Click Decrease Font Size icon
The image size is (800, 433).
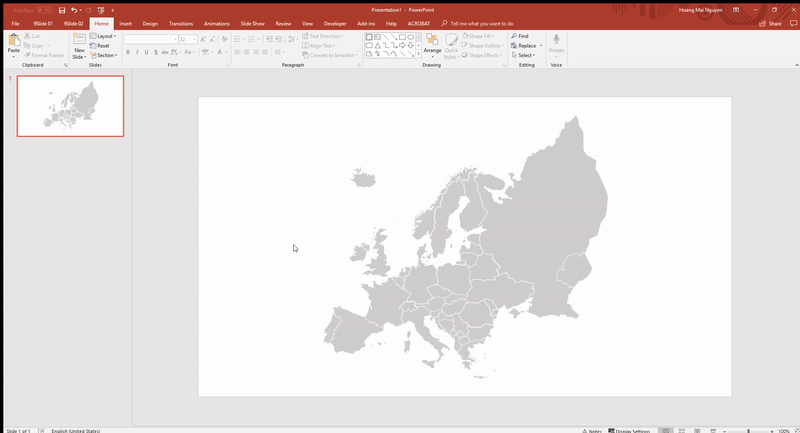click(212, 39)
